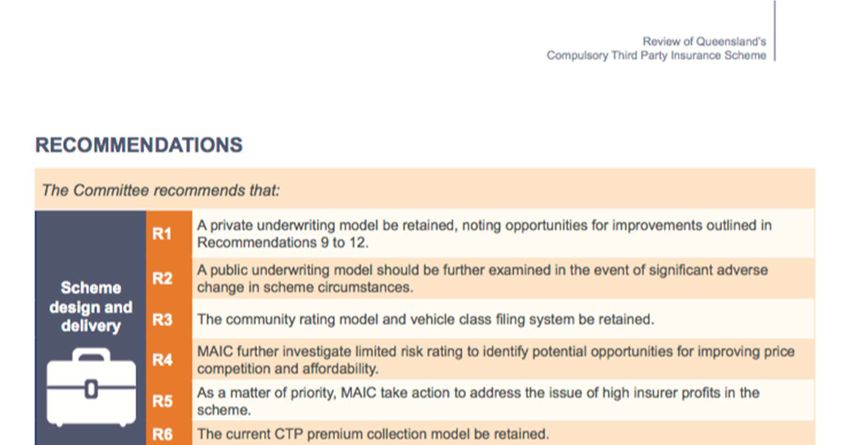This screenshot has width=850, height=445.
Task: Select the R3 orange label
Action: click(x=162, y=319)
